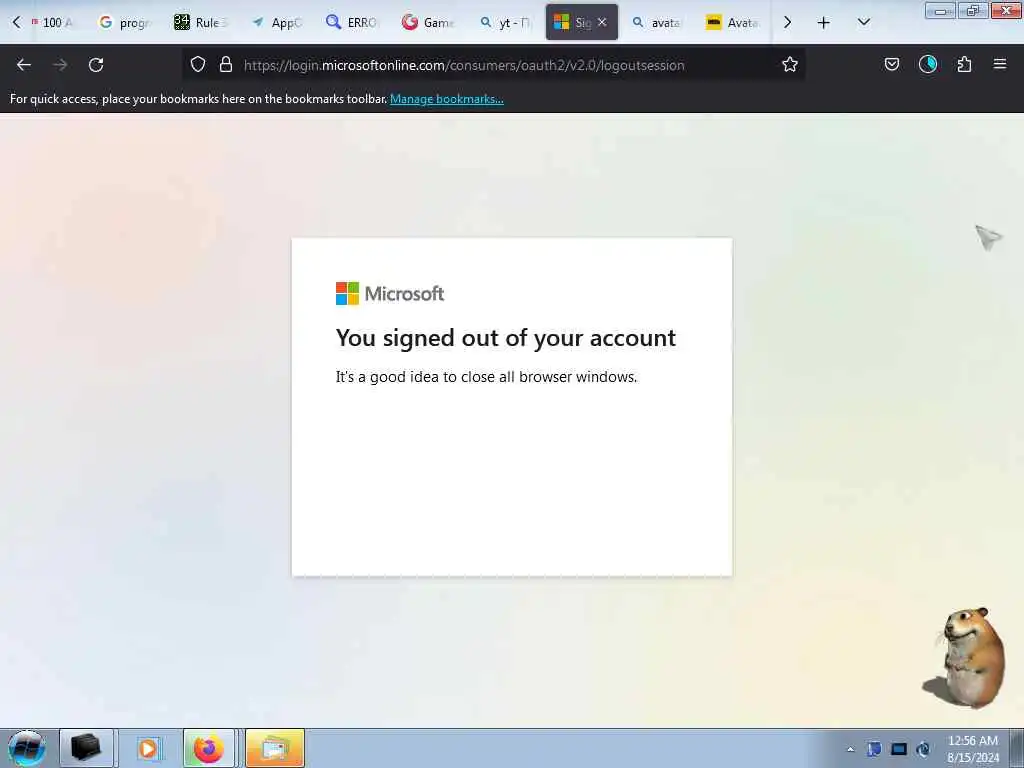Open the Windows Start menu

[26, 748]
